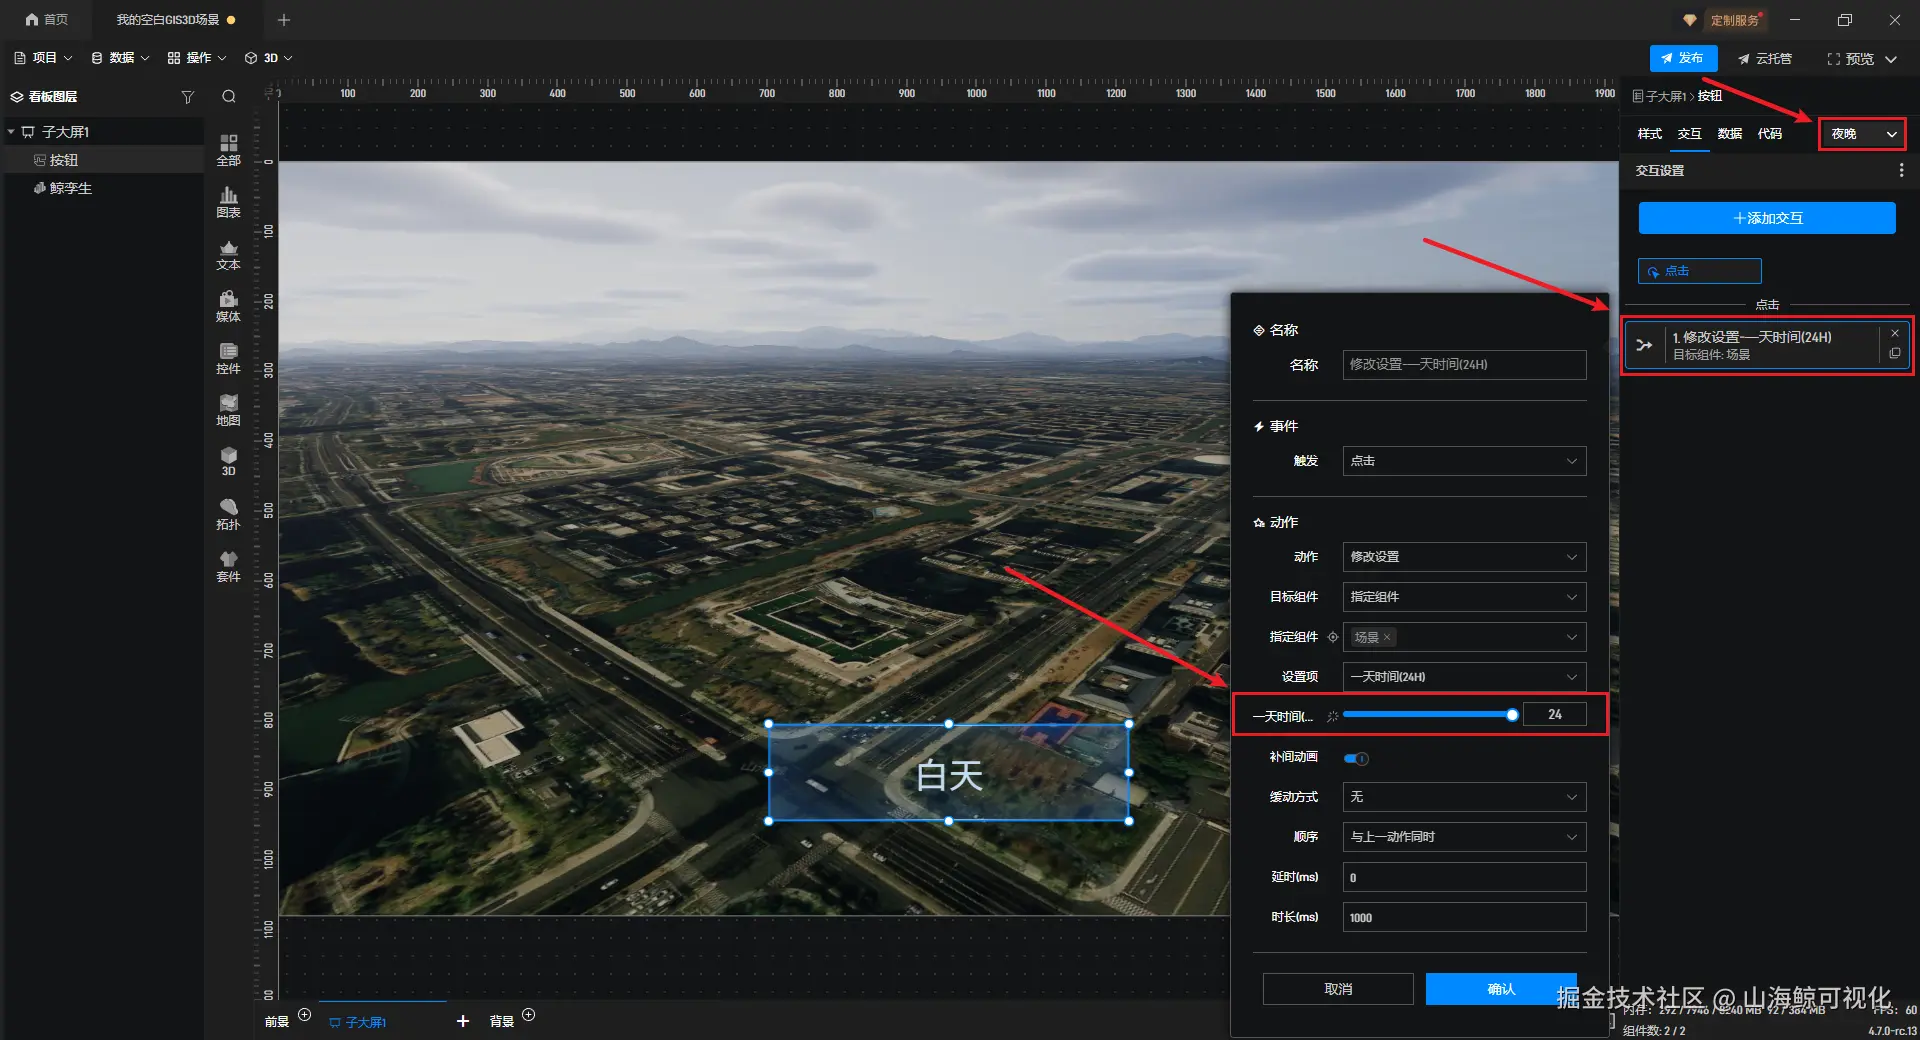Open the 文本 text components

(229, 255)
